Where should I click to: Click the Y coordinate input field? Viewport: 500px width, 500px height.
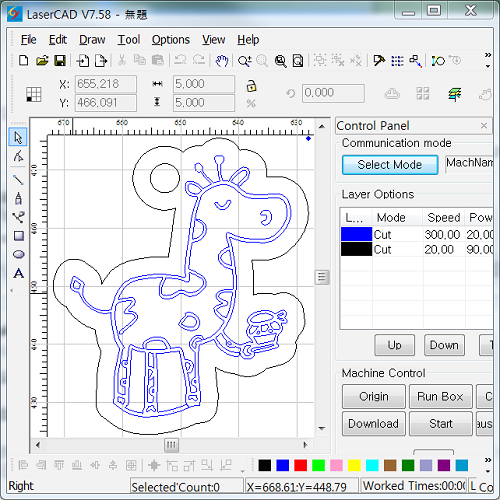click(106, 103)
